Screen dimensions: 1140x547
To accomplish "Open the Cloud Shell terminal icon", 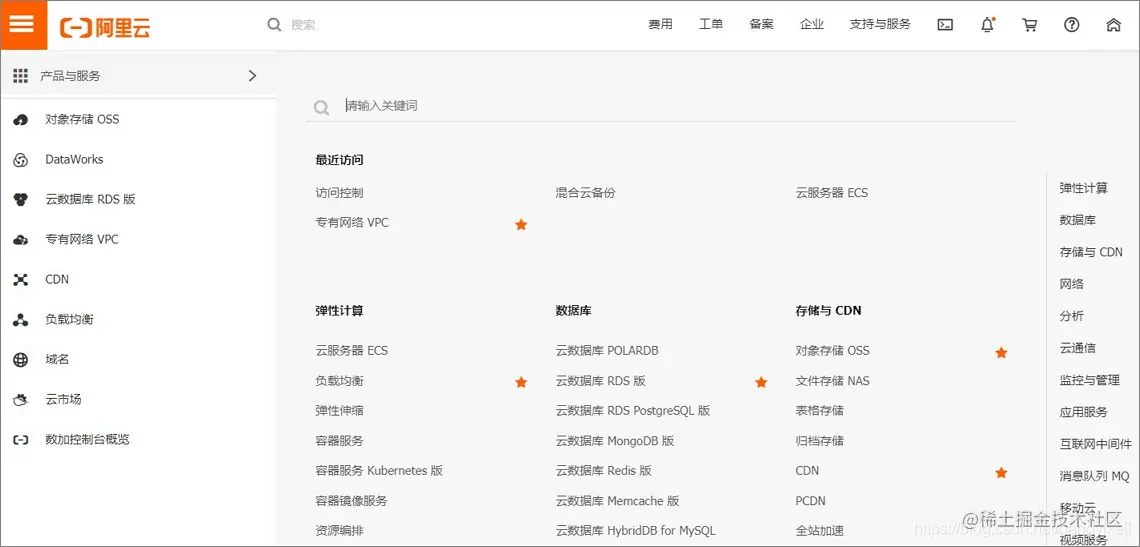I will (945, 25).
